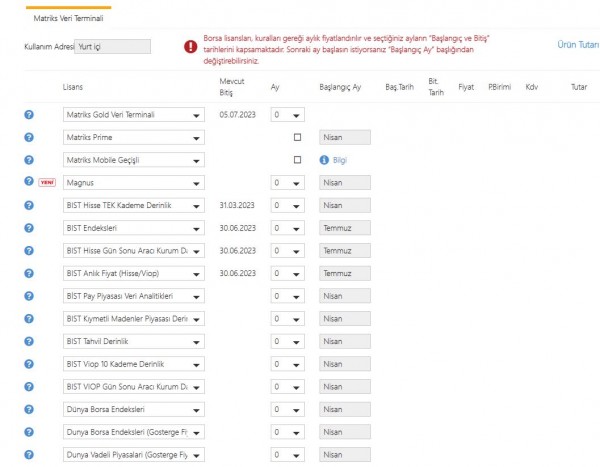Image resolution: width=600 pixels, height=467 pixels.
Task: Open Ay month dropdown for Matriks Gold Veri Terminali
Action: click(x=287, y=115)
